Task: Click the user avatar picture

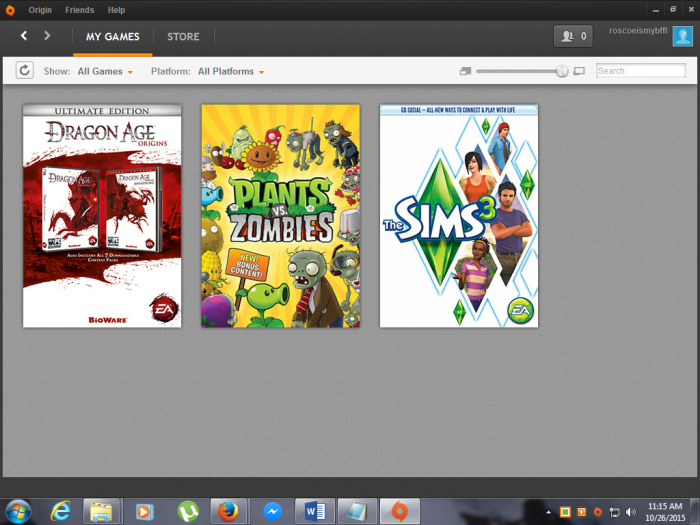Action: [683, 36]
